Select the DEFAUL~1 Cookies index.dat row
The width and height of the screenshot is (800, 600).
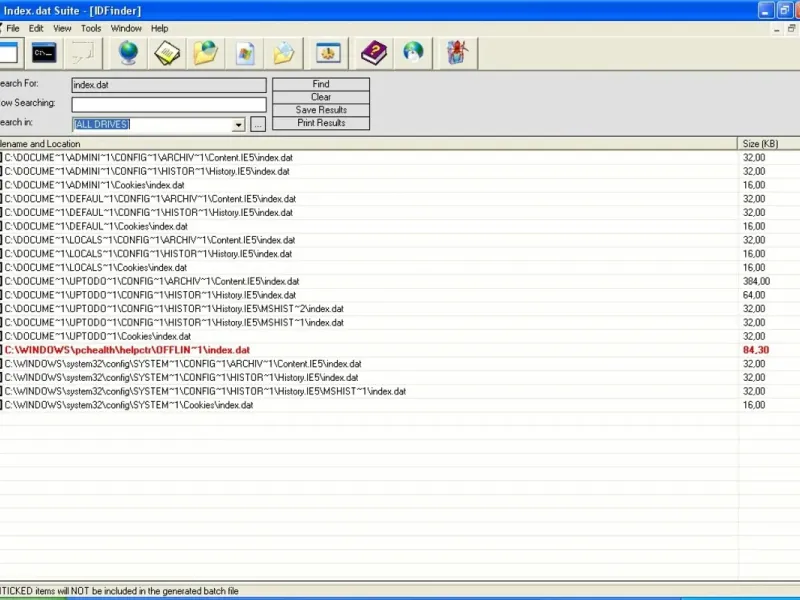pos(400,227)
